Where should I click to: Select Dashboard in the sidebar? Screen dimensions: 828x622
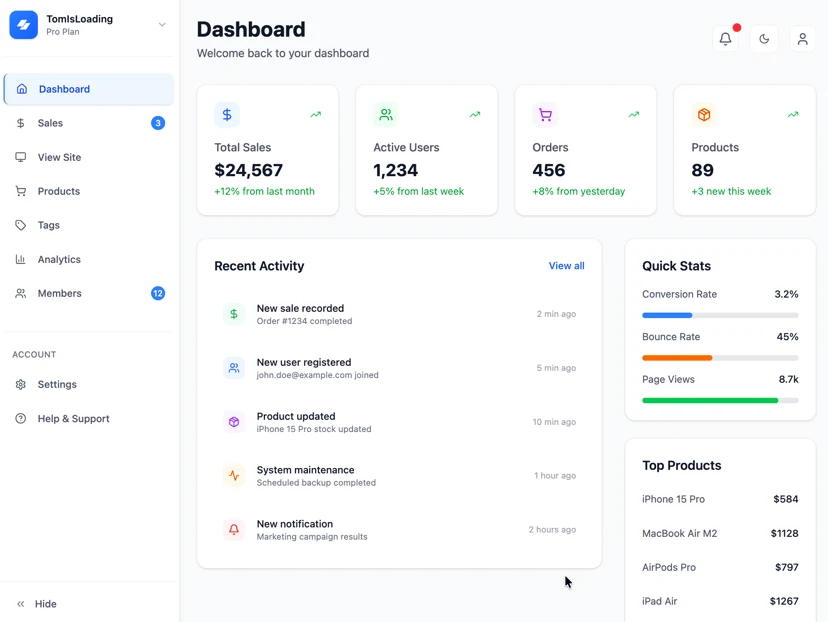click(89, 89)
